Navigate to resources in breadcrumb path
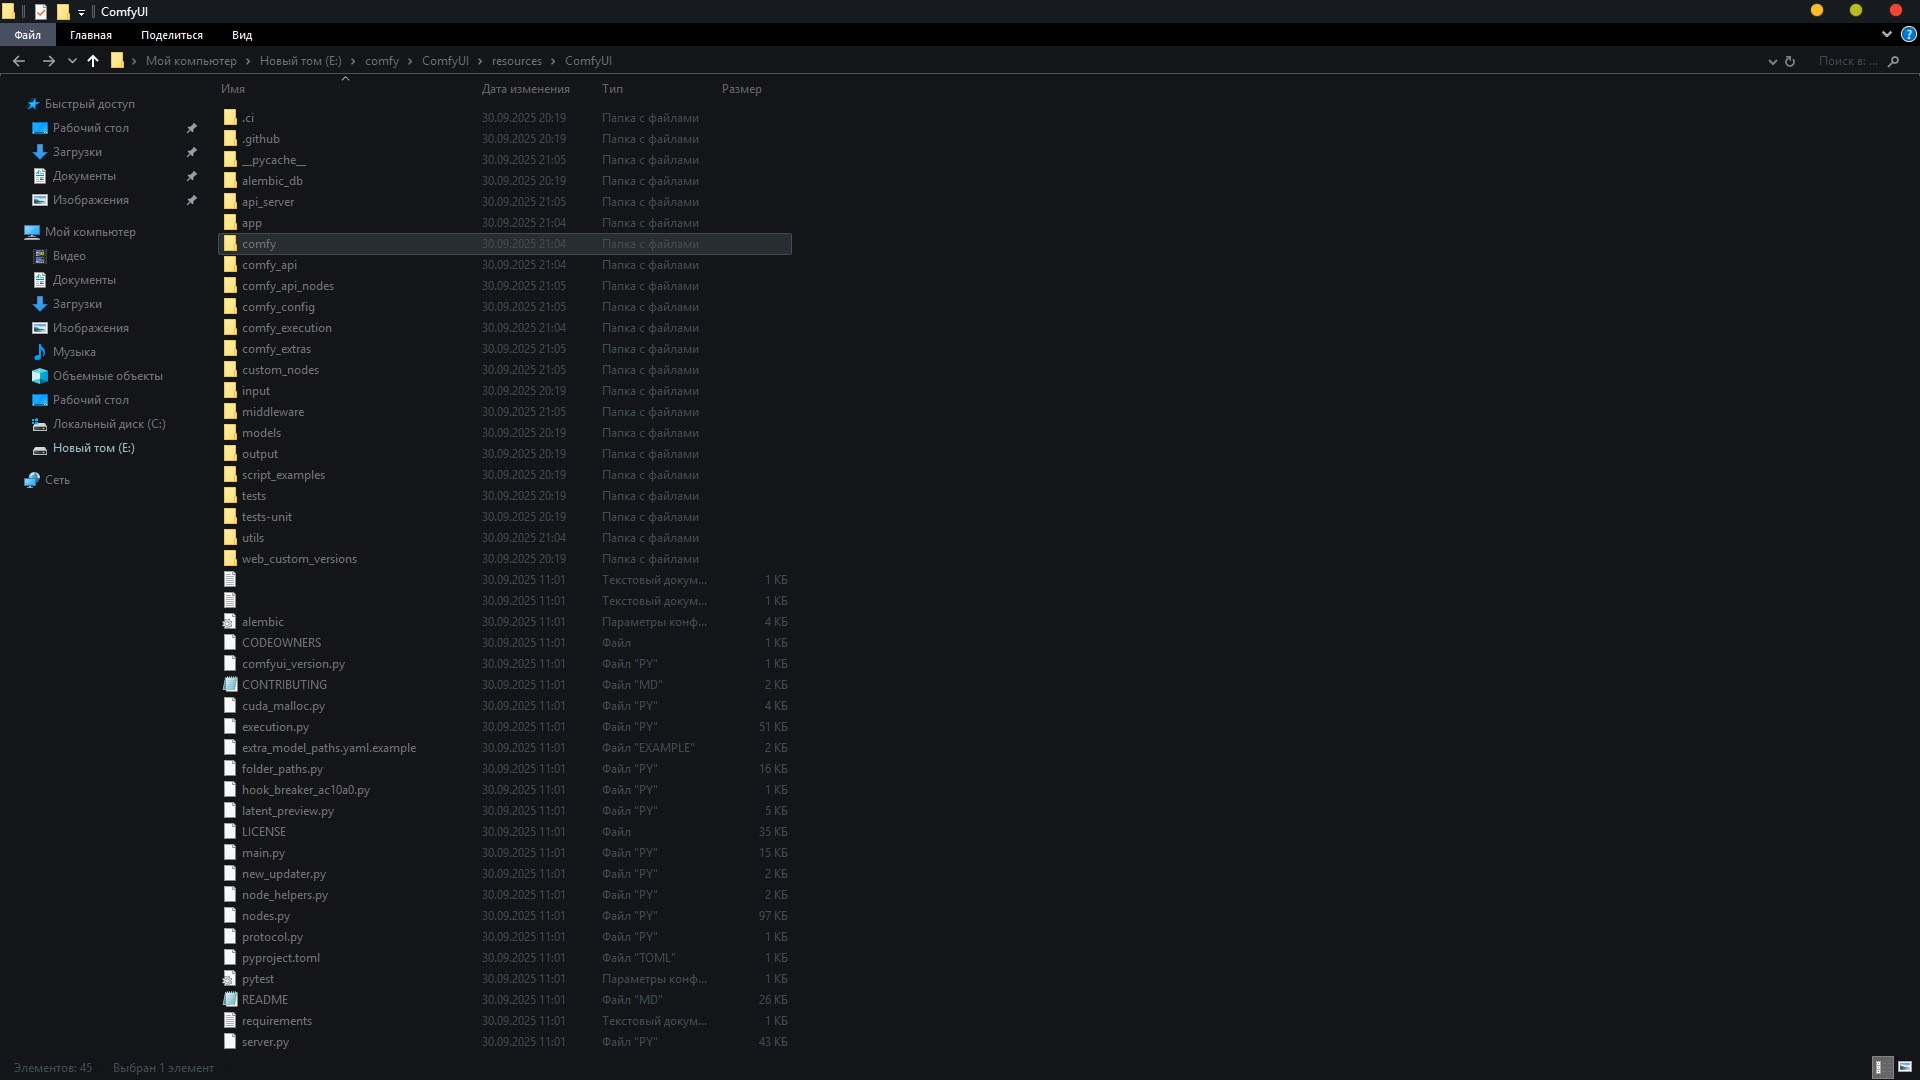 coord(516,61)
